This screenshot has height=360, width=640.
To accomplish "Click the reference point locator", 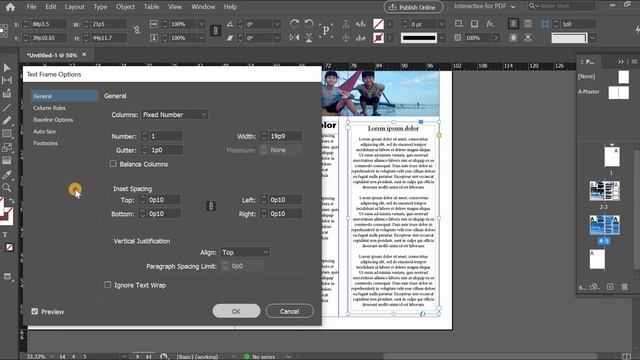I will pyautogui.click(x=4, y=31).
